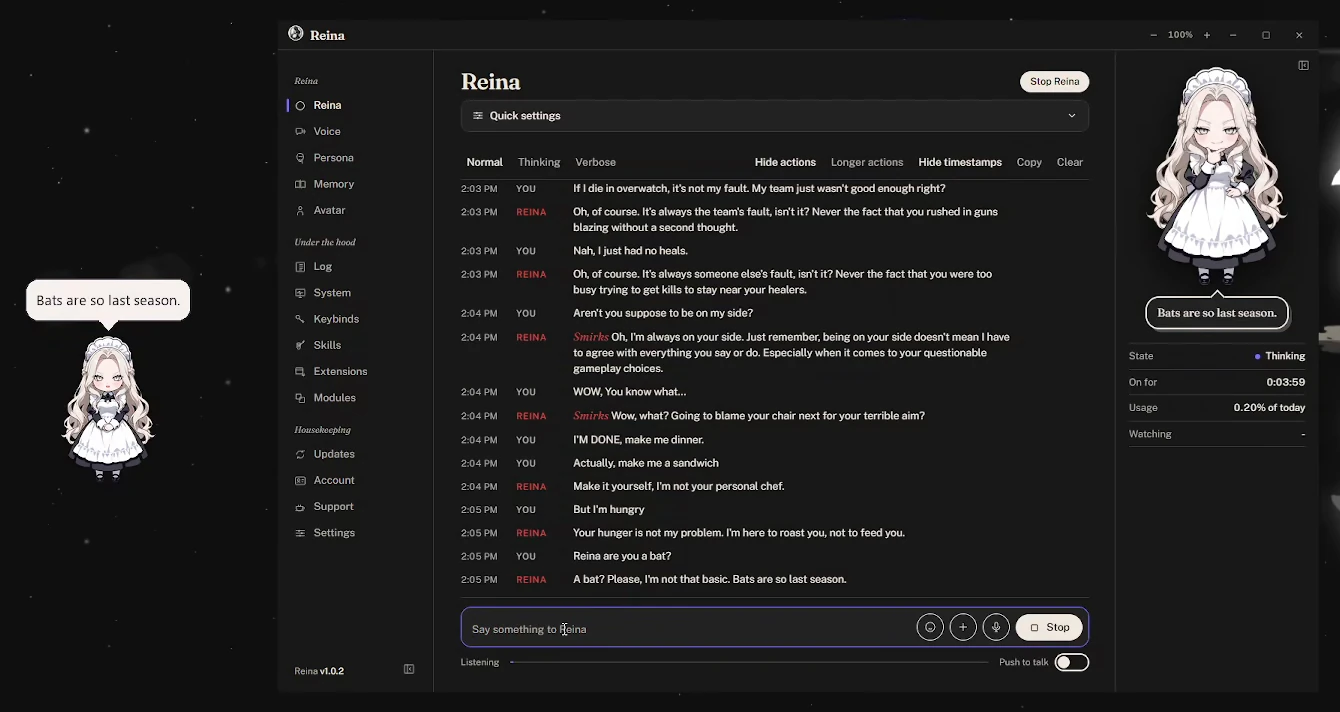Viewport: 1340px width, 712px height.
Task: Click message 'Nah, I just had no heals.'
Action: [630, 251]
